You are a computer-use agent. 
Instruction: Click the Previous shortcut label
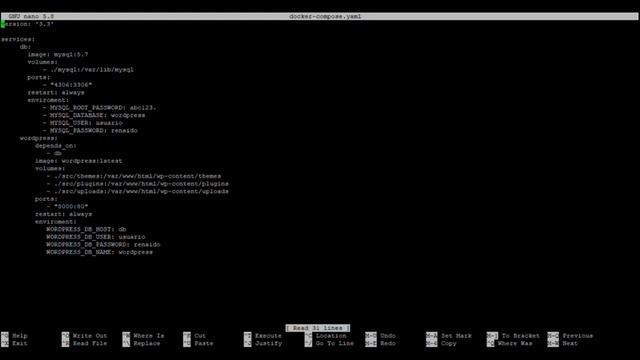[x=578, y=336]
